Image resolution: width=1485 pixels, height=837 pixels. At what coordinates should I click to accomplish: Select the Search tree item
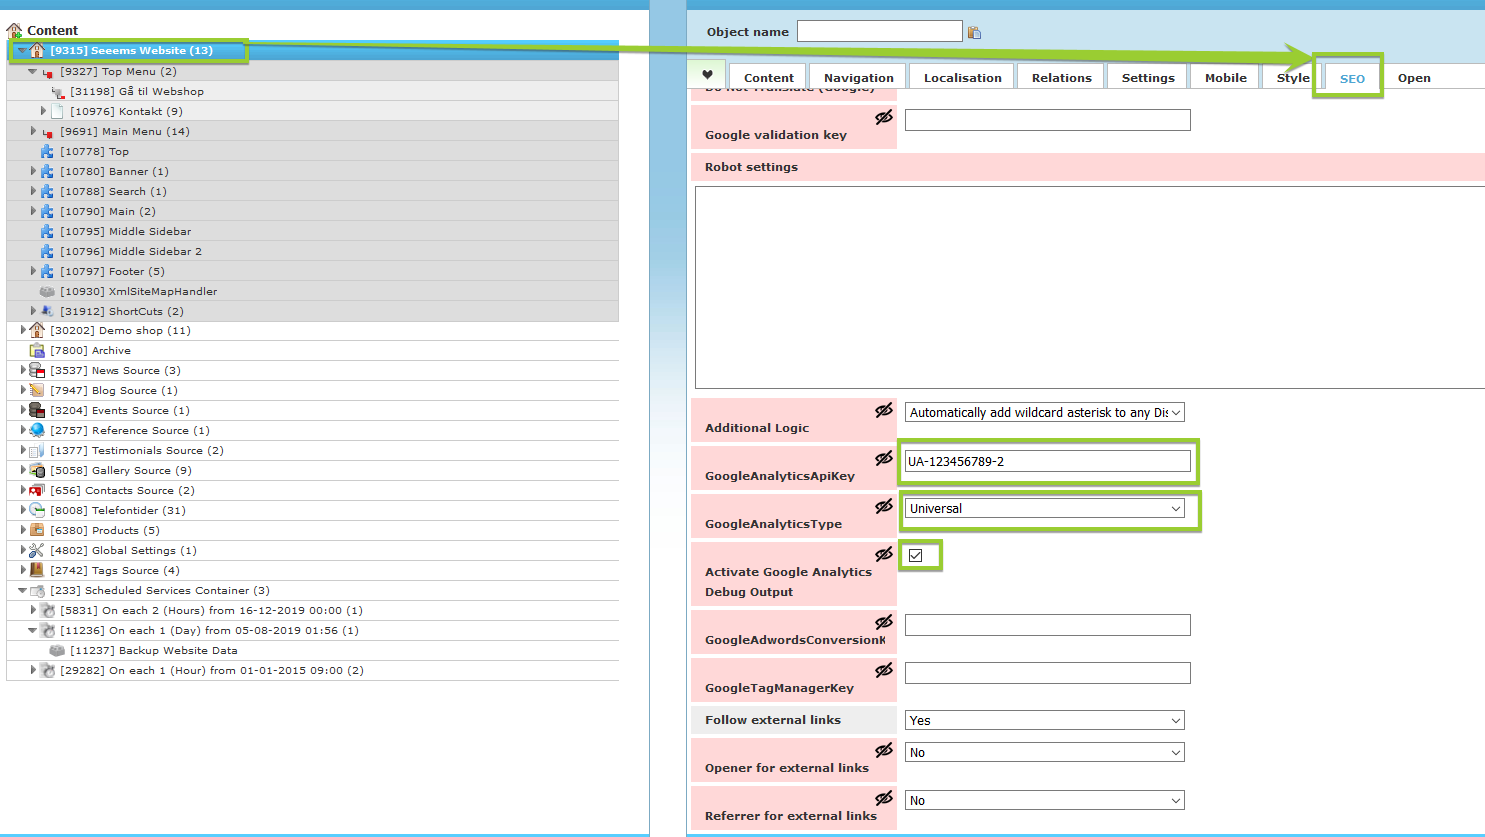pyautogui.click(x=113, y=191)
